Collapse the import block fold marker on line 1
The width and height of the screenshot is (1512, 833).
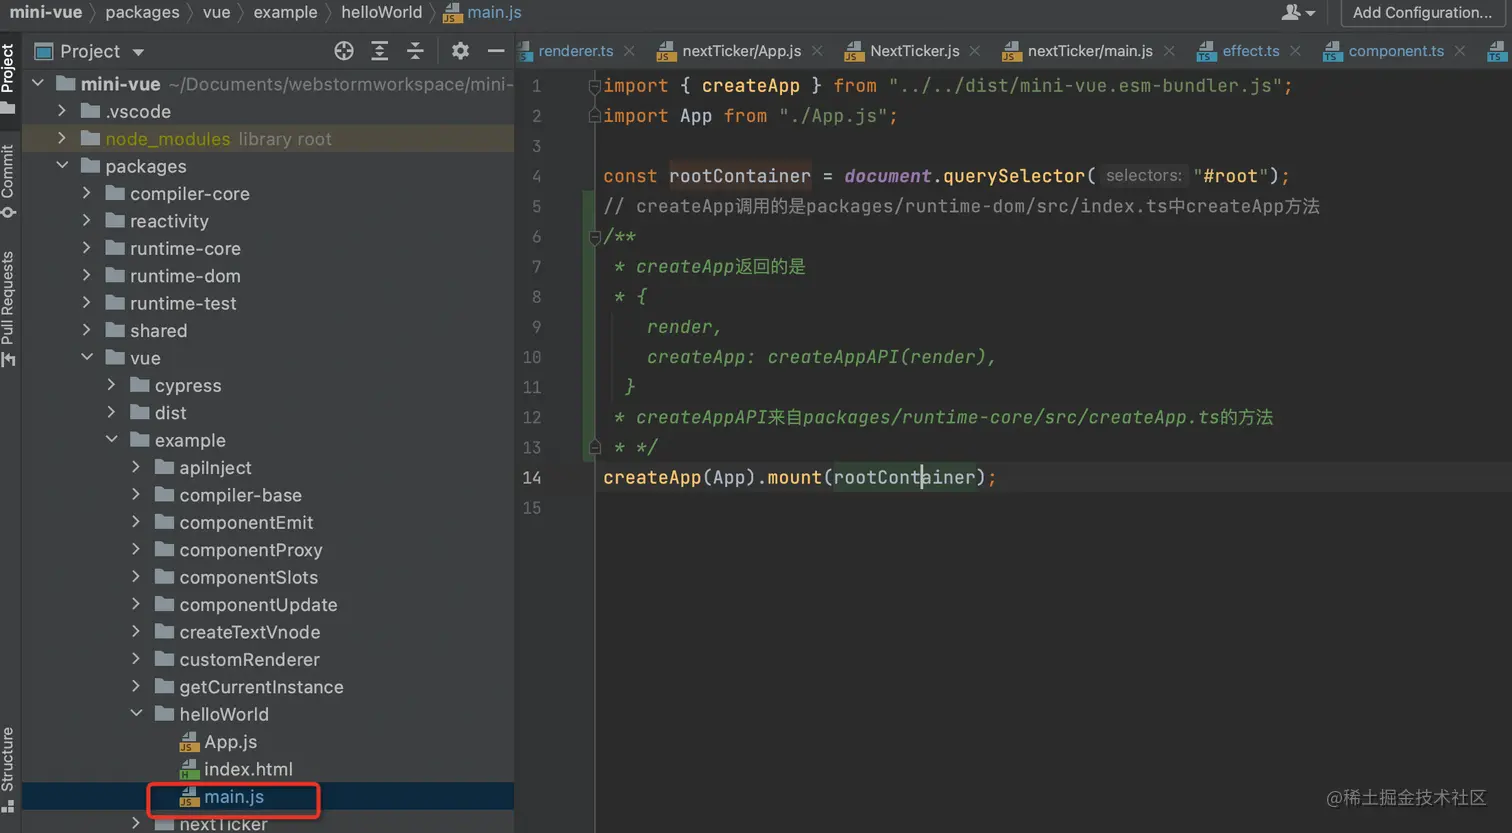click(595, 86)
